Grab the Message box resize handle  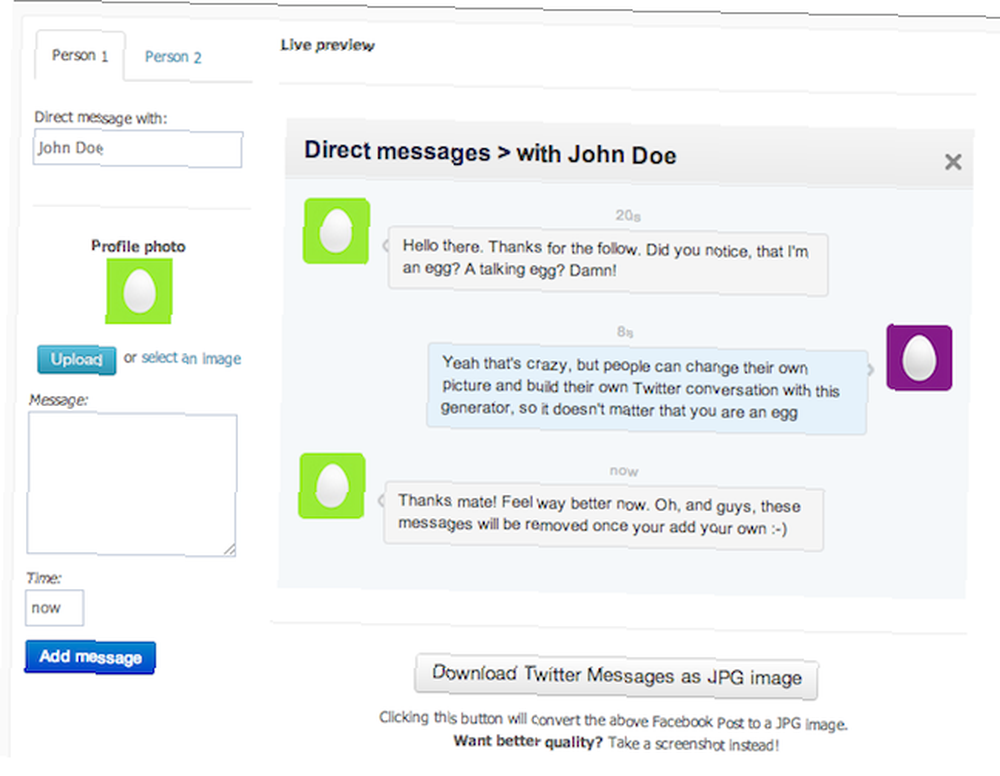[x=230, y=549]
